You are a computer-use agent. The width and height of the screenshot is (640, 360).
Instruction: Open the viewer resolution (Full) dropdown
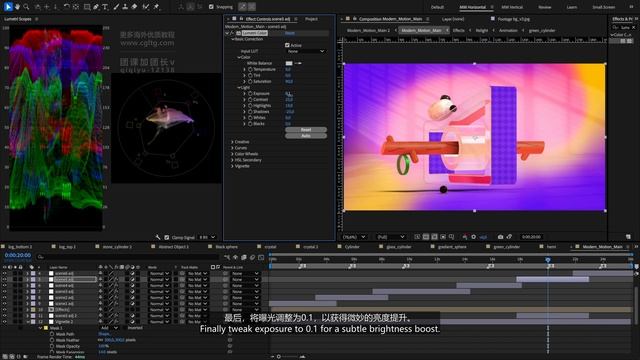391,237
